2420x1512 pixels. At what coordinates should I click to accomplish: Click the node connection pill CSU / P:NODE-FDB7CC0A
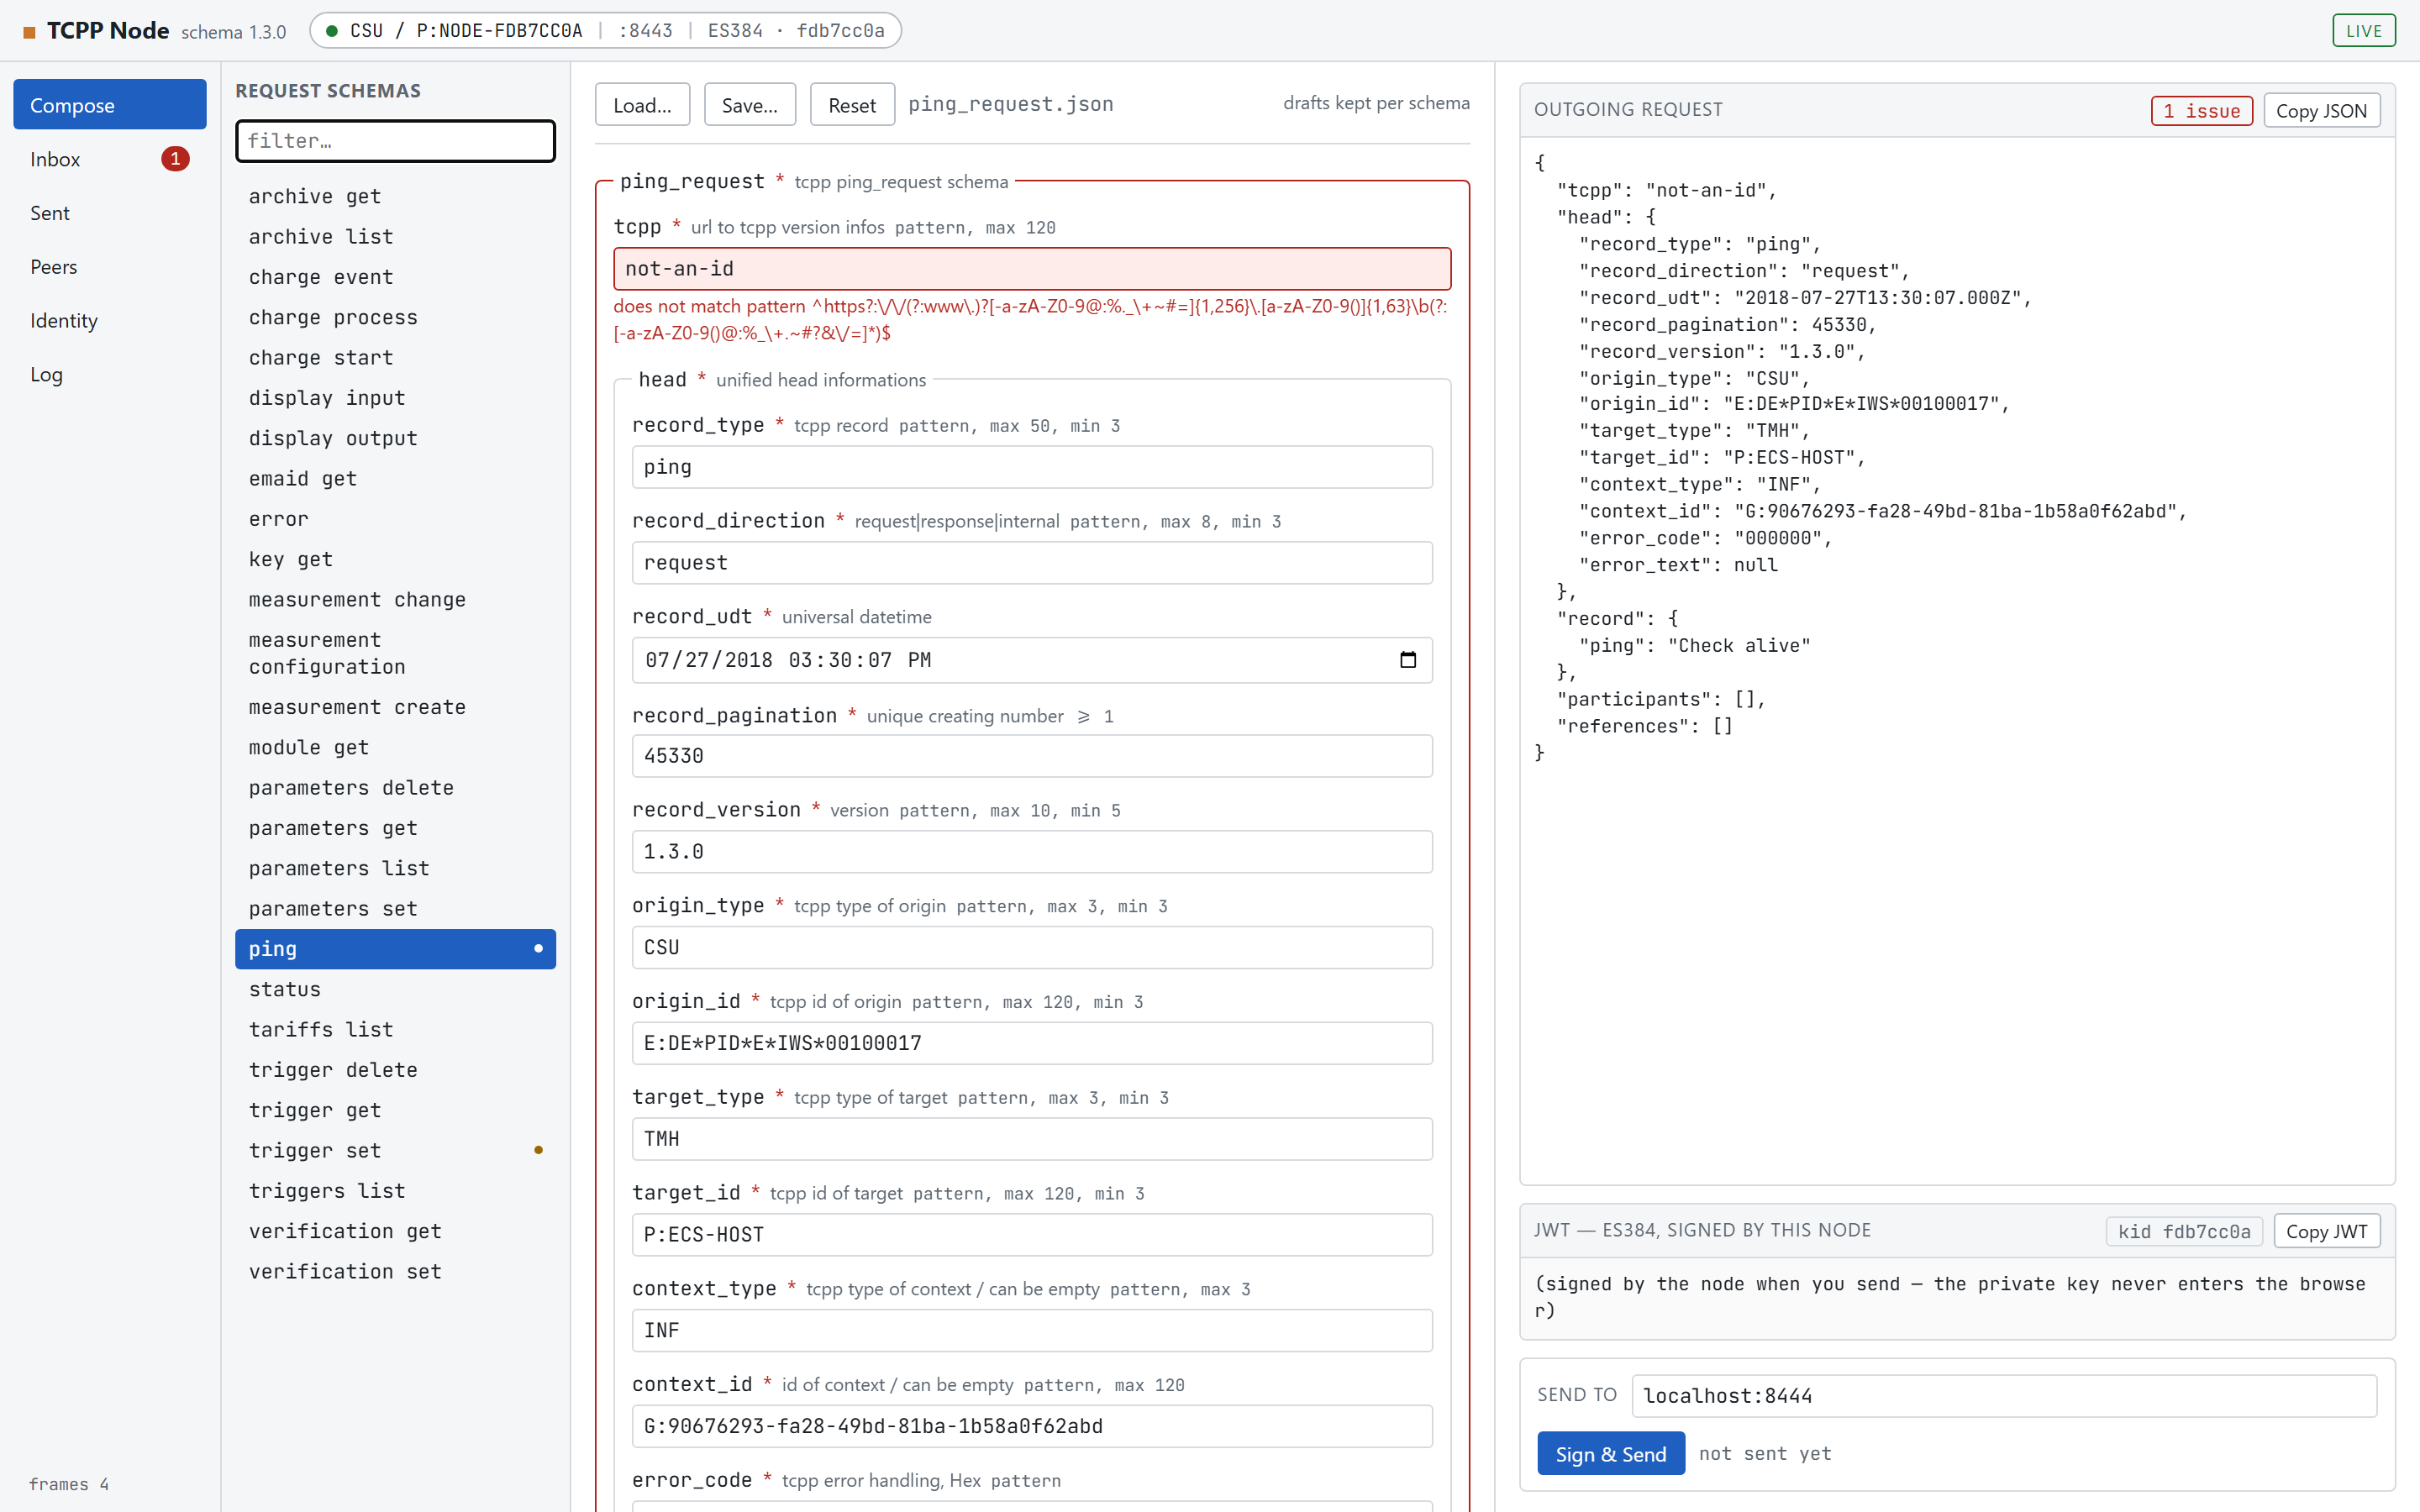605,31
